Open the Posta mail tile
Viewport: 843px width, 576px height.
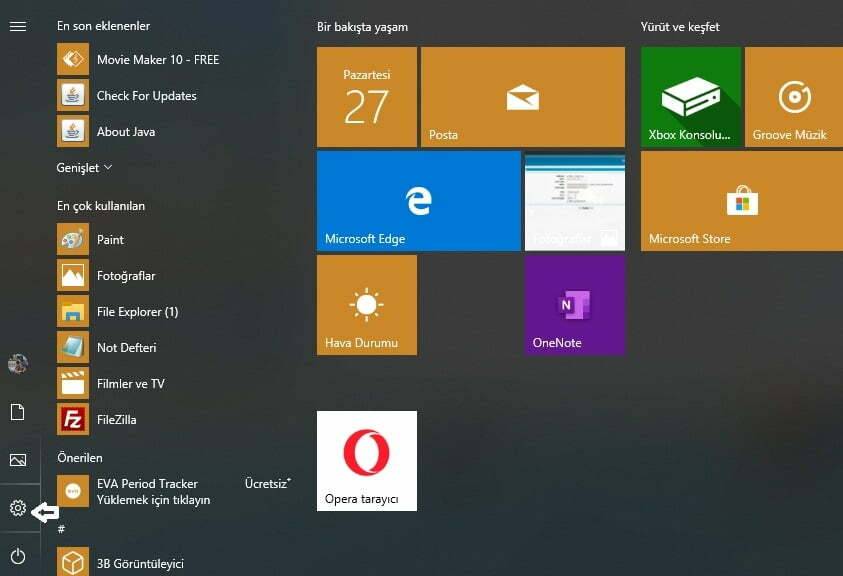coord(523,97)
